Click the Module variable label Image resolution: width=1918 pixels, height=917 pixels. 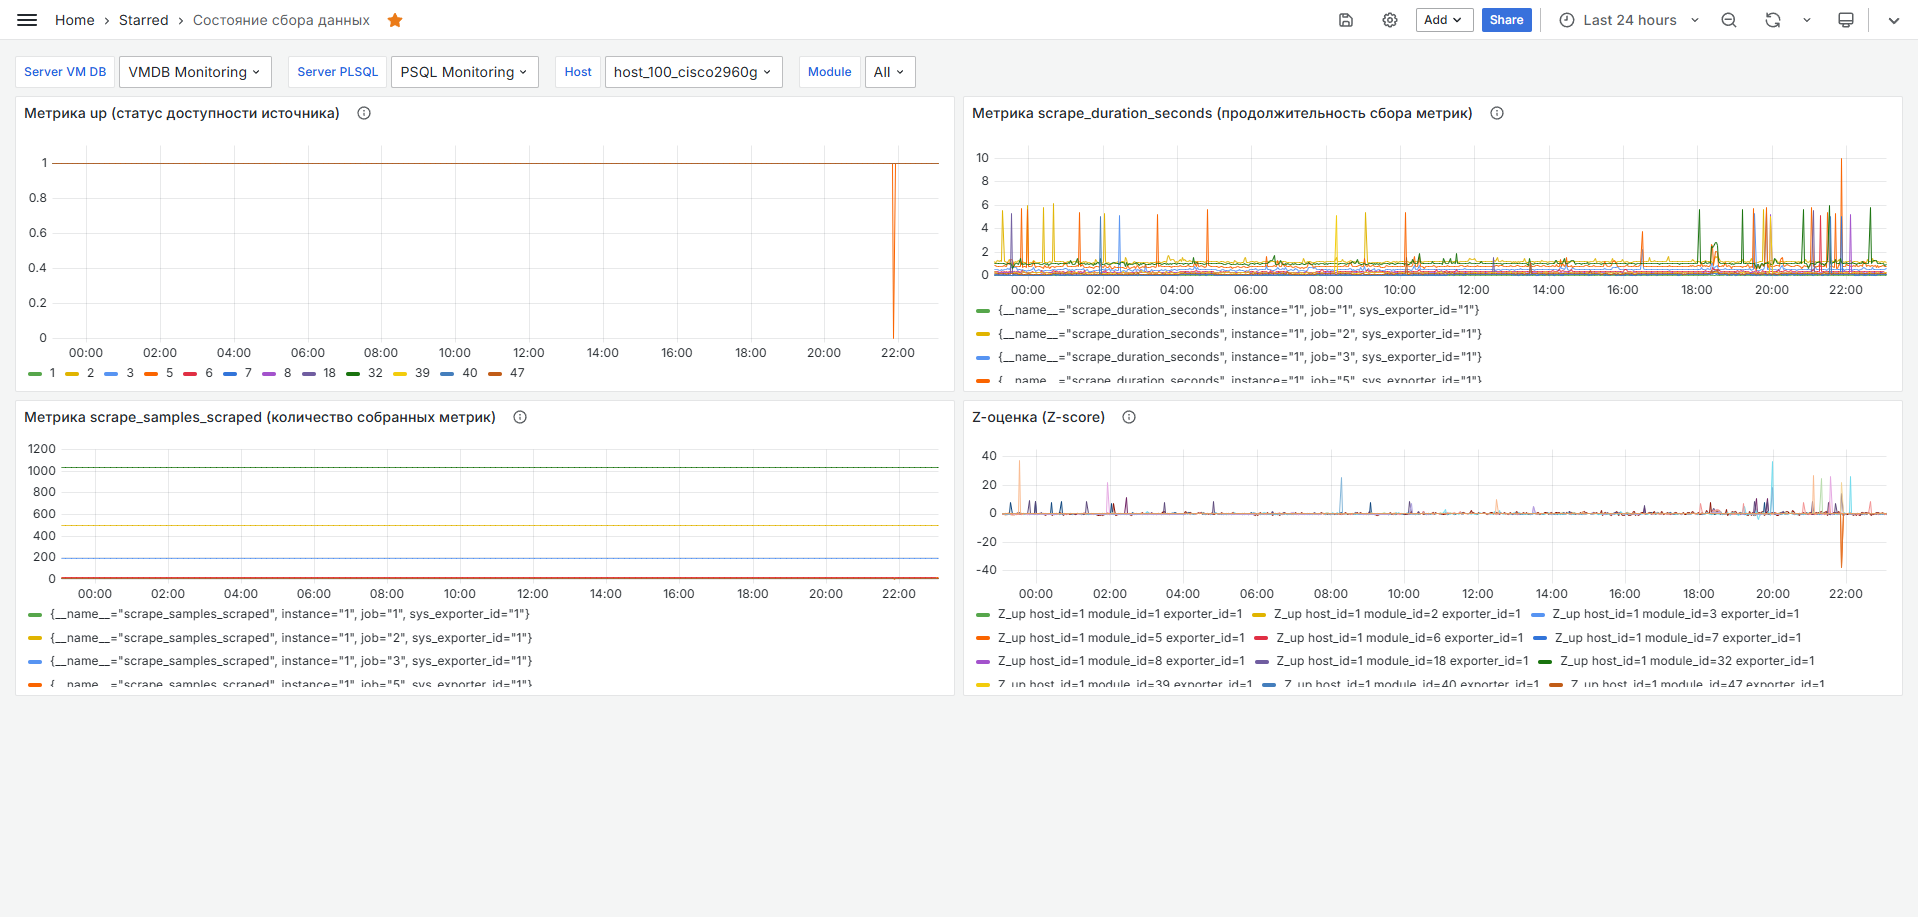(829, 72)
